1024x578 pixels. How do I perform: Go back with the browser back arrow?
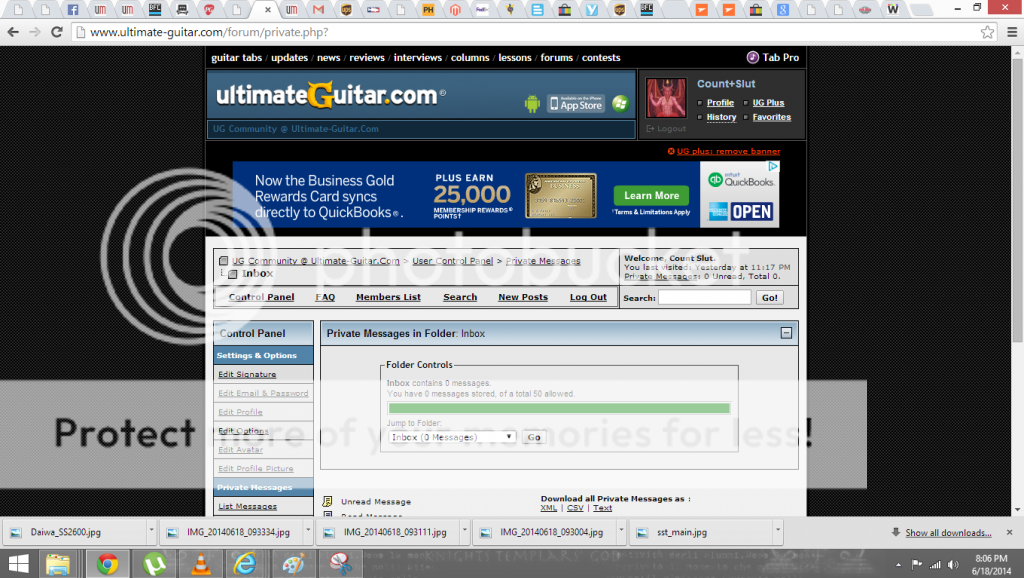(x=13, y=32)
